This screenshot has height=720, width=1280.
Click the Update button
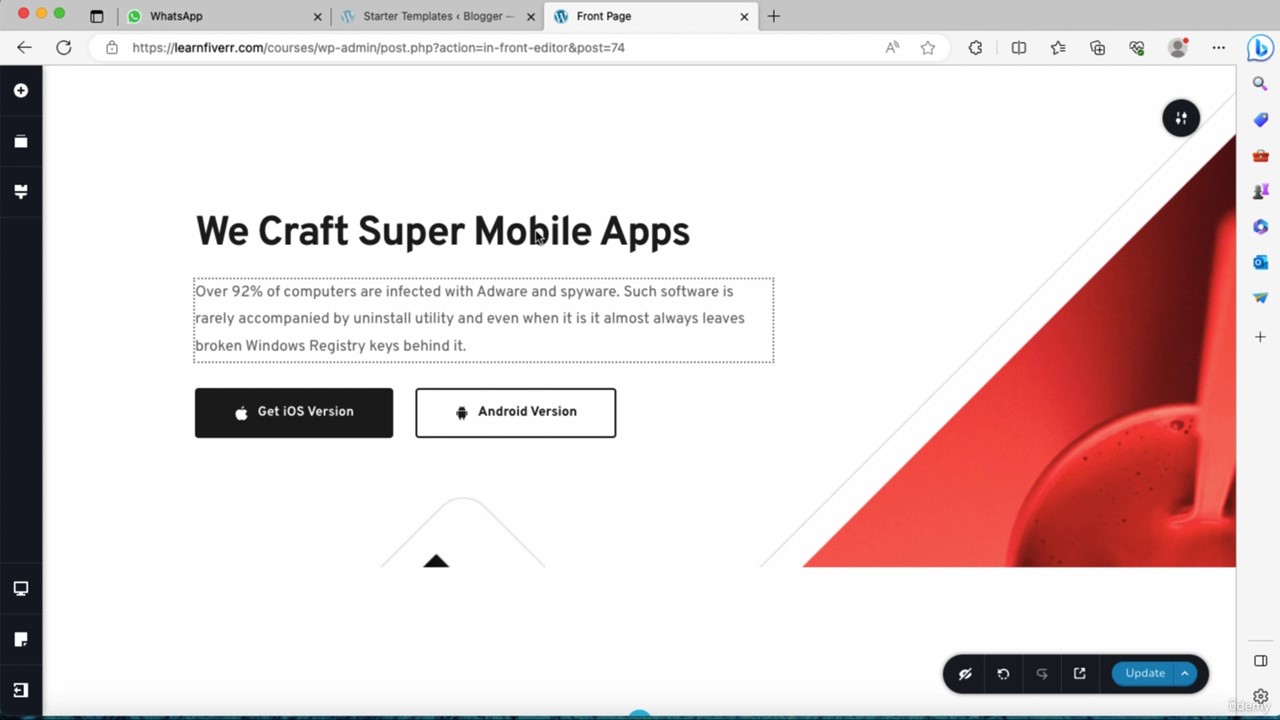[x=1144, y=674]
